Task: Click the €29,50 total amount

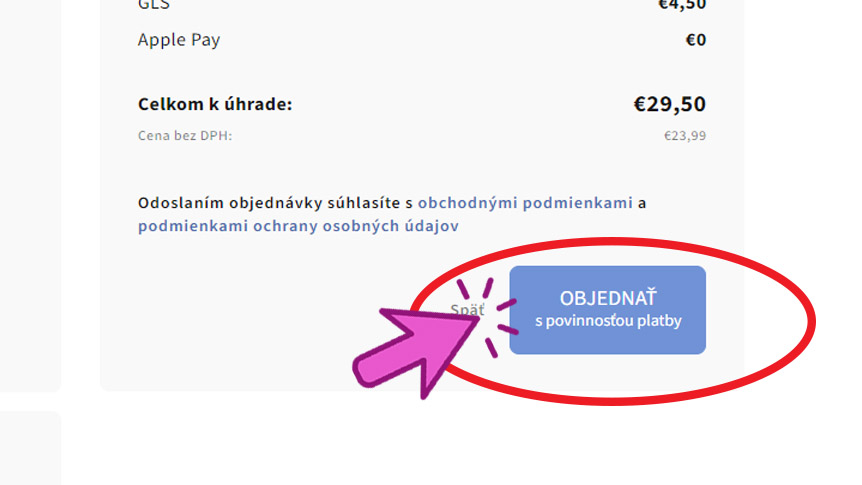Action: [670, 104]
